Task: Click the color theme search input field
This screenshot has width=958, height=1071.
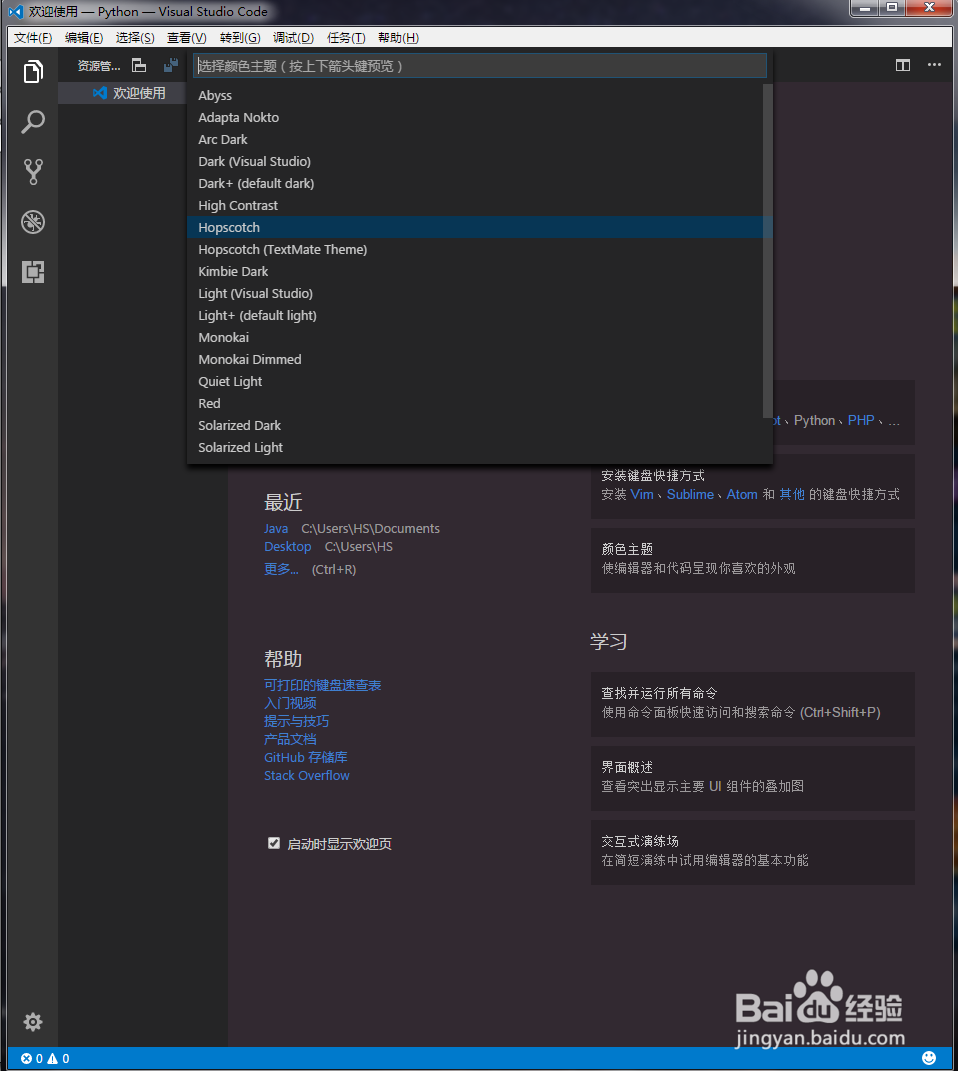Action: click(x=479, y=66)
